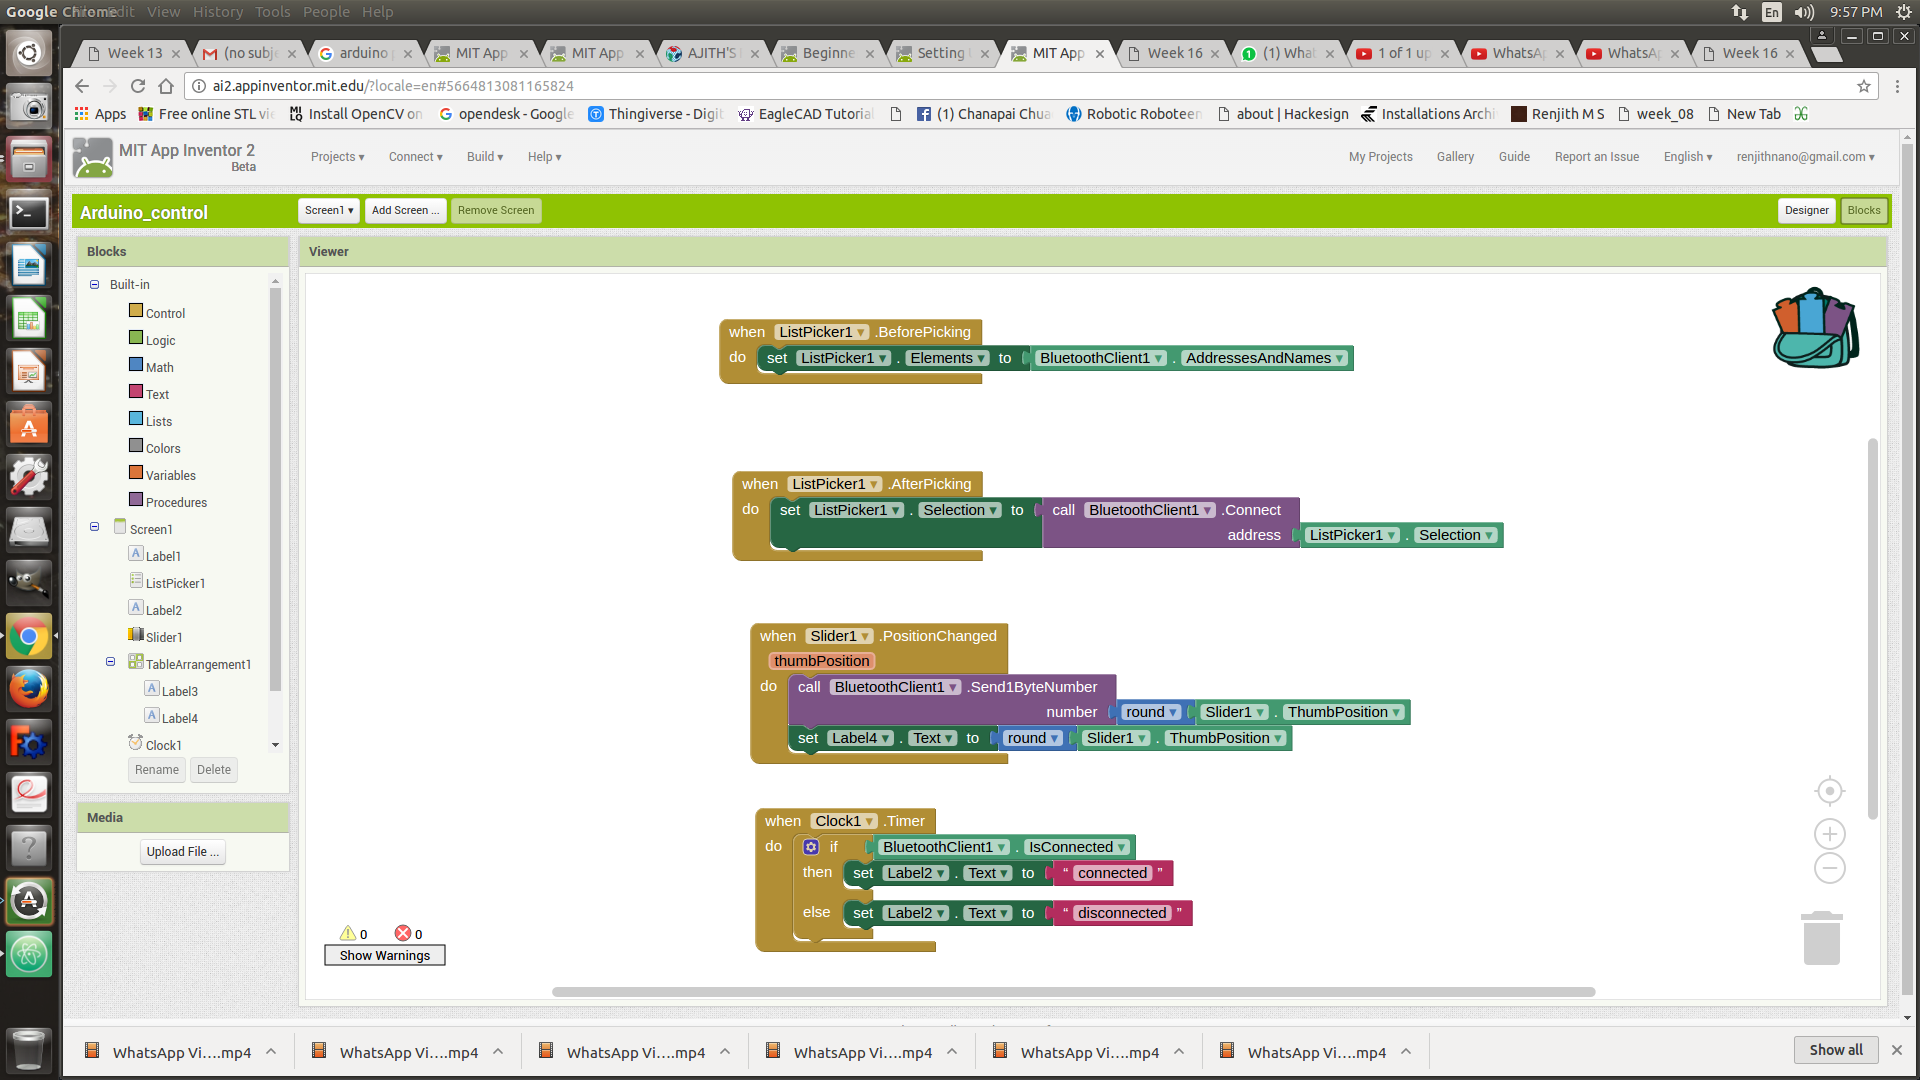Open the Thingiverse bookmark
Screen dimensions: 1920x1080
click(655, 114)
